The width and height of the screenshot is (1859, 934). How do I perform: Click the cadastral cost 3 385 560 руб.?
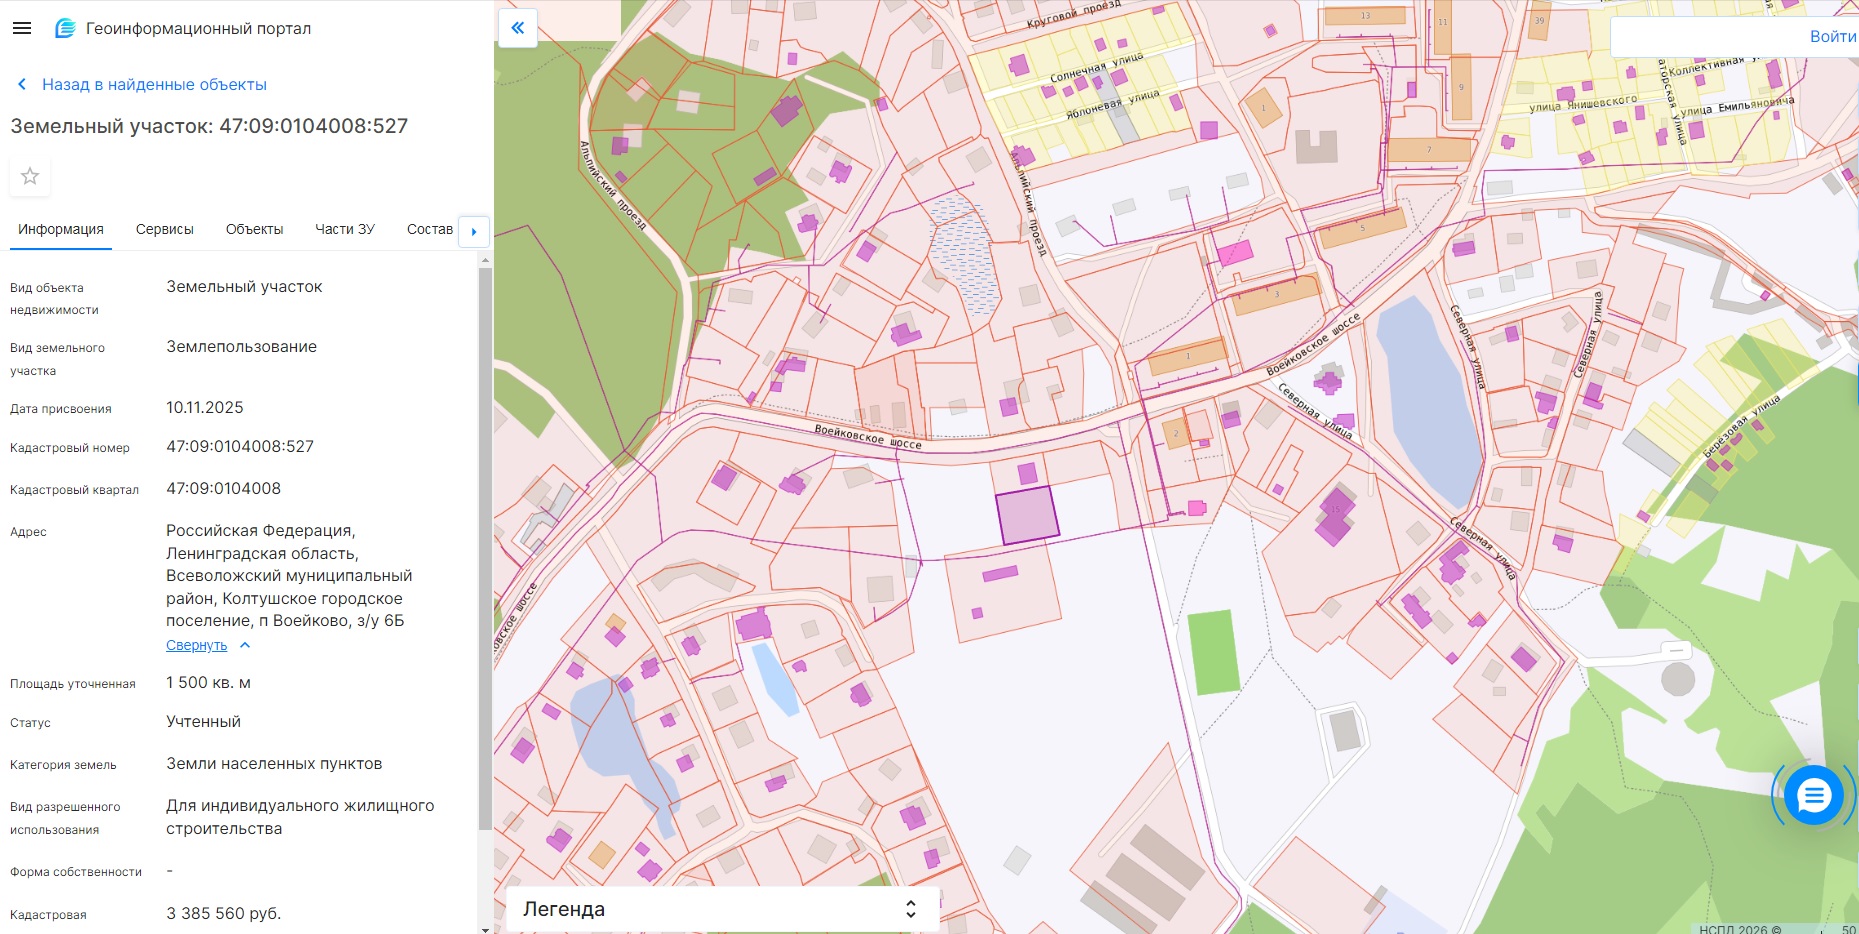pyautogui.click(x=224, y=913)
